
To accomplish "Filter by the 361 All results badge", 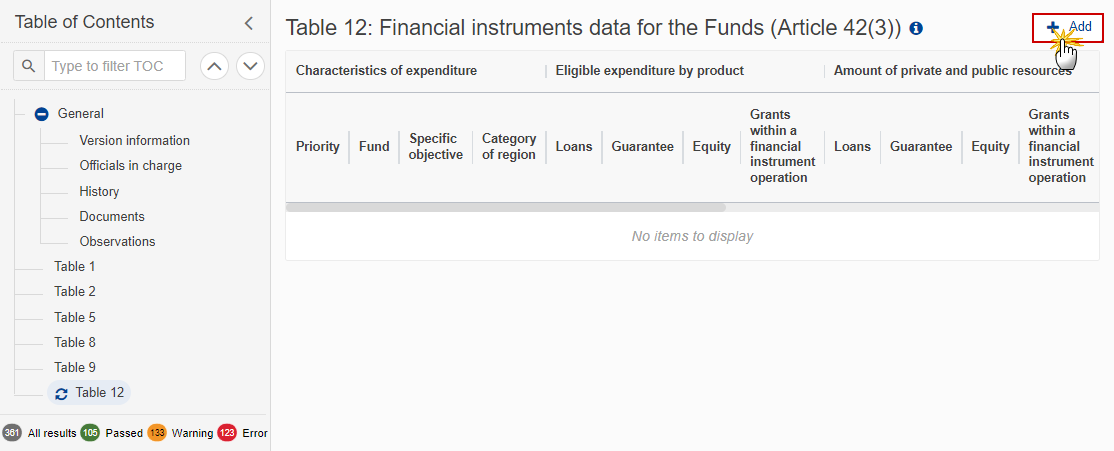I will pos(11,433).
